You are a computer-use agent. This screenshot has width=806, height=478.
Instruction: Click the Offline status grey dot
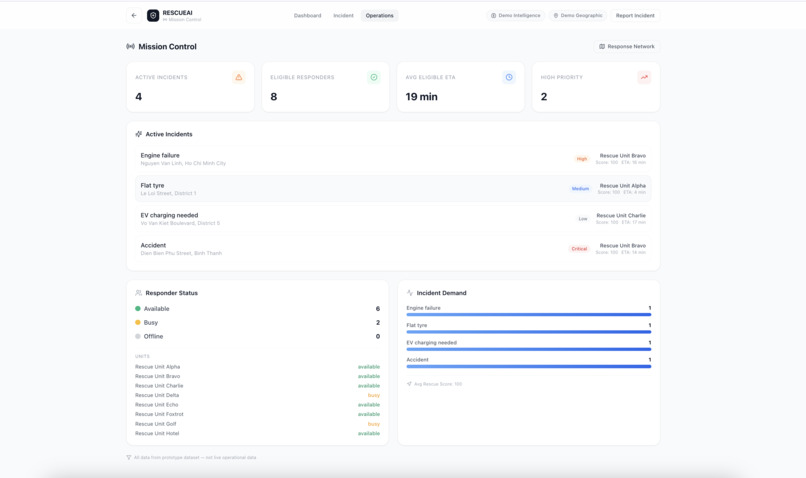pos(138,336)
